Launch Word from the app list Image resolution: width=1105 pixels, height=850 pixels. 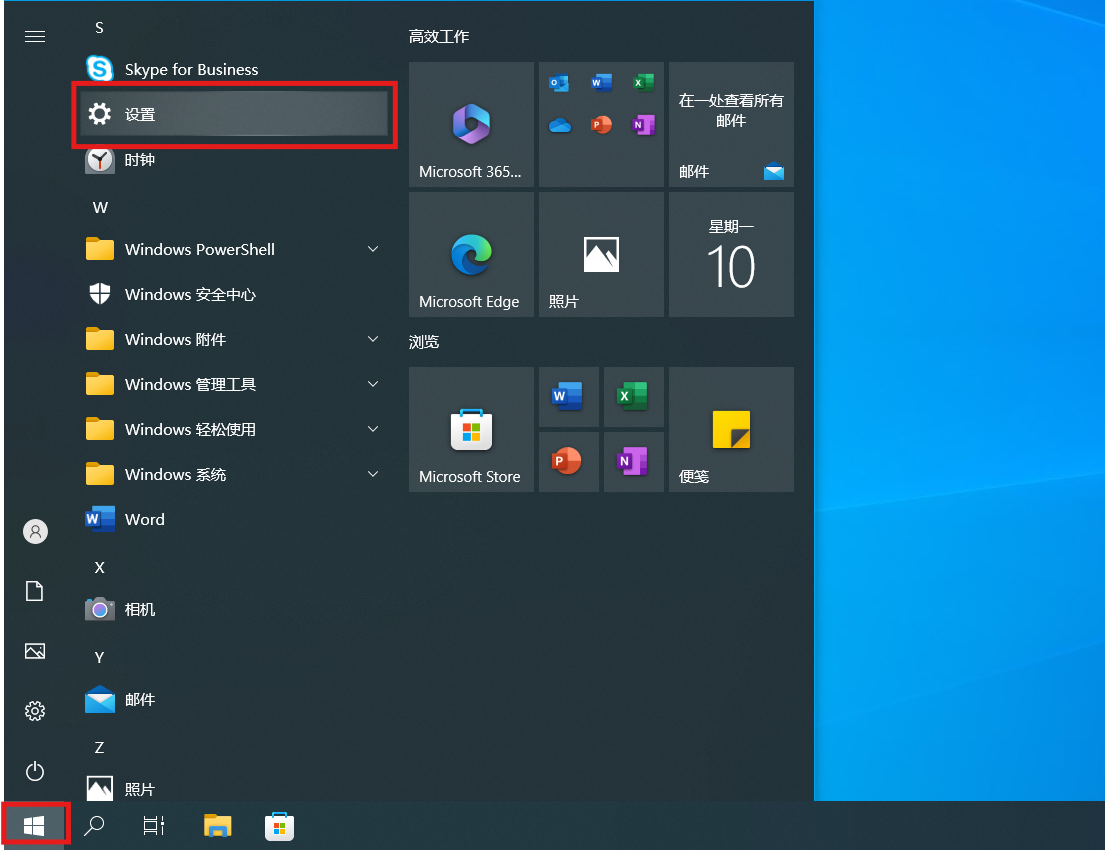(233, 519)
